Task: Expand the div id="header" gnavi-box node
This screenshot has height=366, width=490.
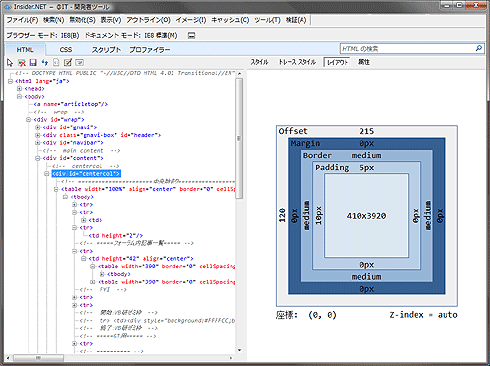Action: point(38,135)
